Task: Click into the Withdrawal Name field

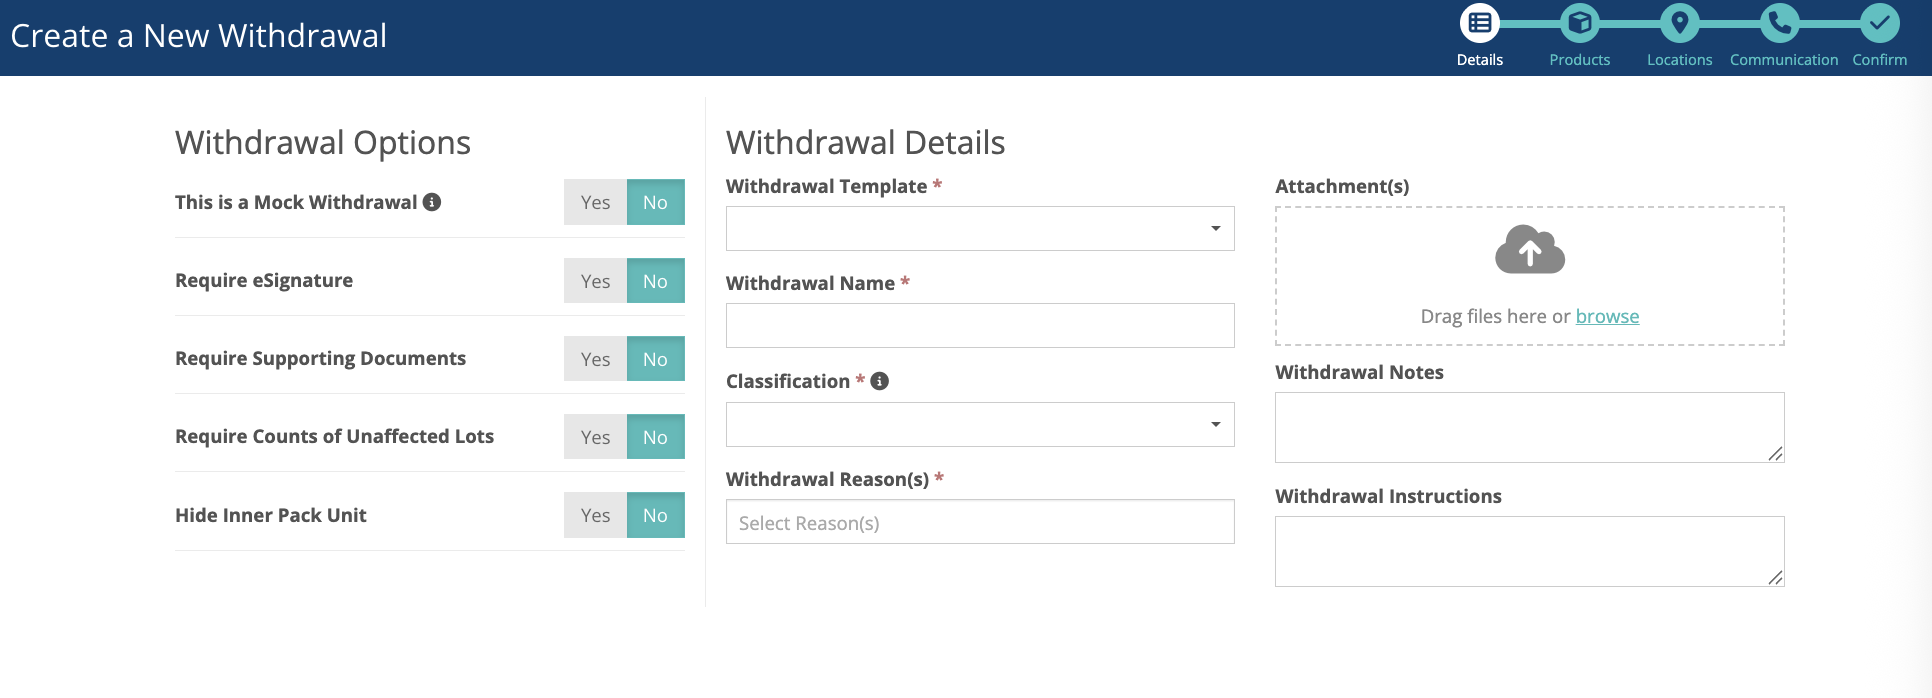Action: [x=980, y=325]
